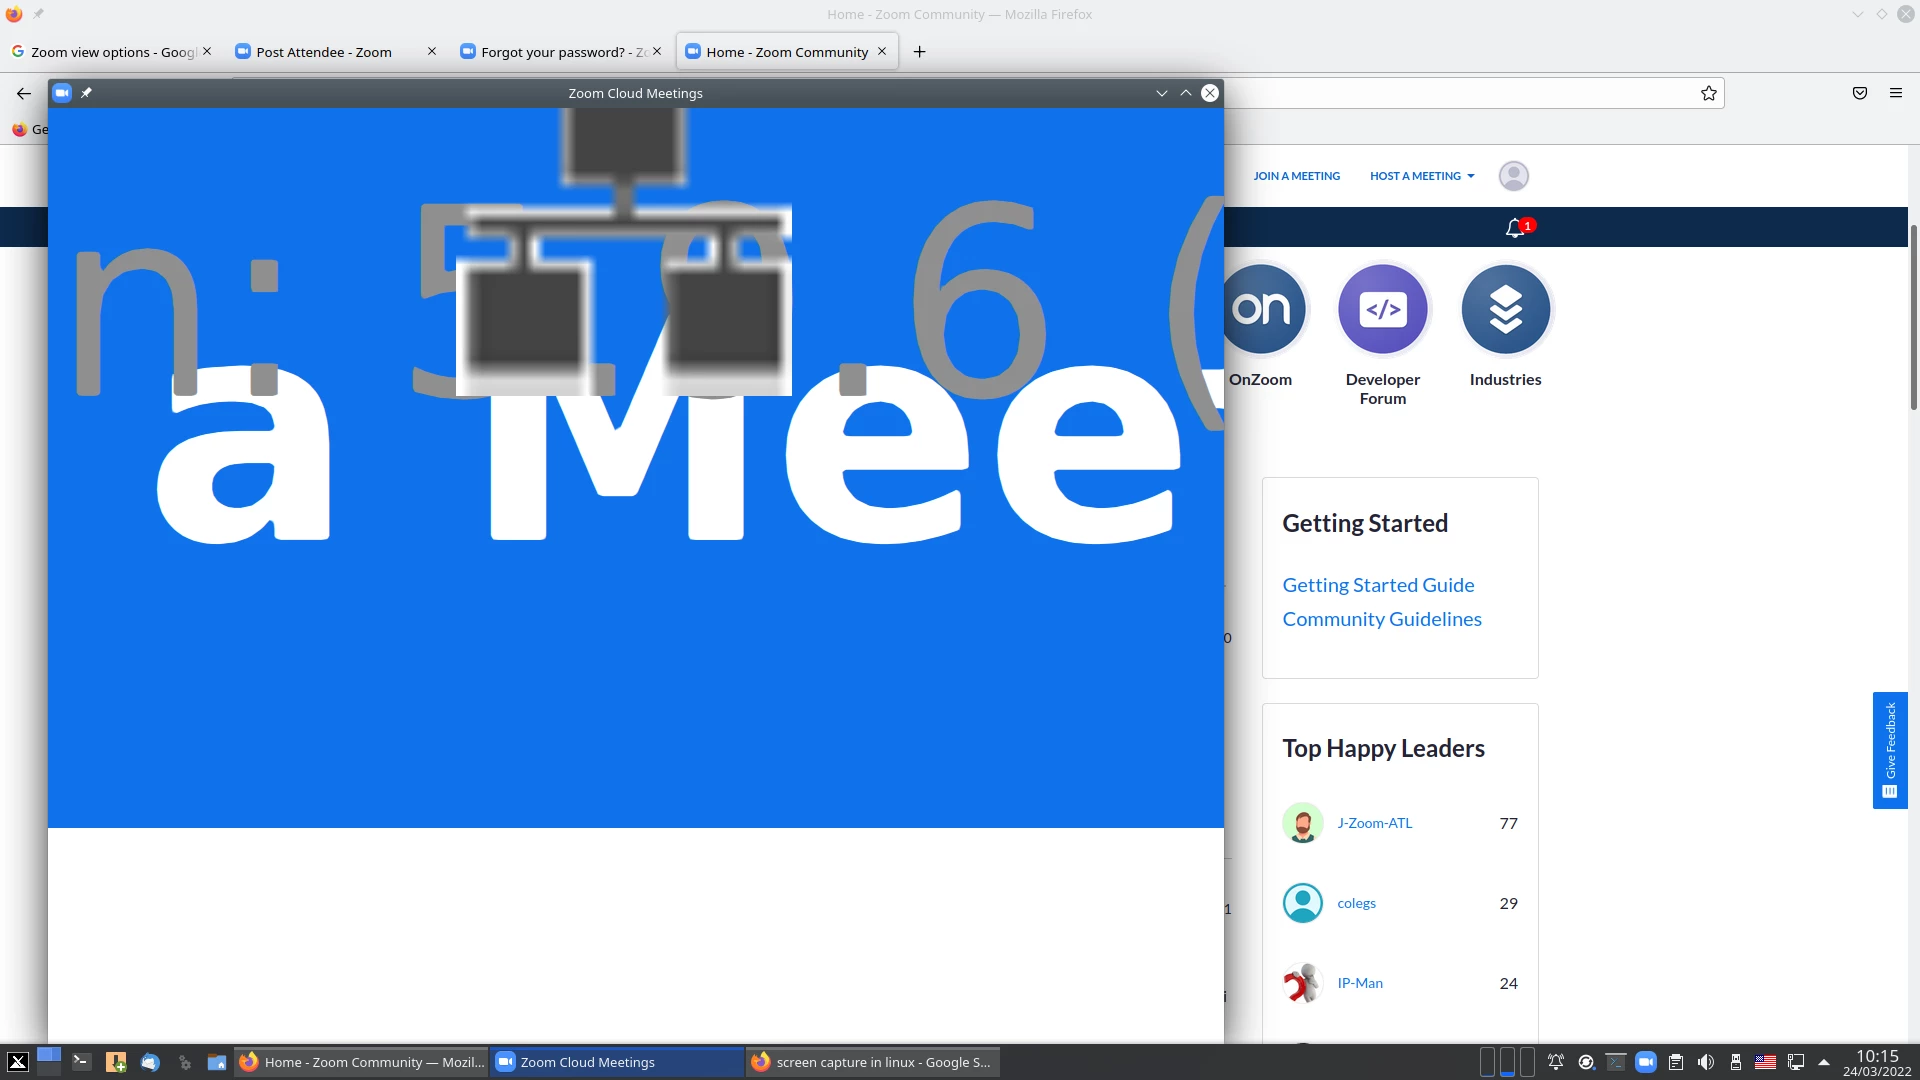Click the Zoom system tray icon

point(1645,1062)
